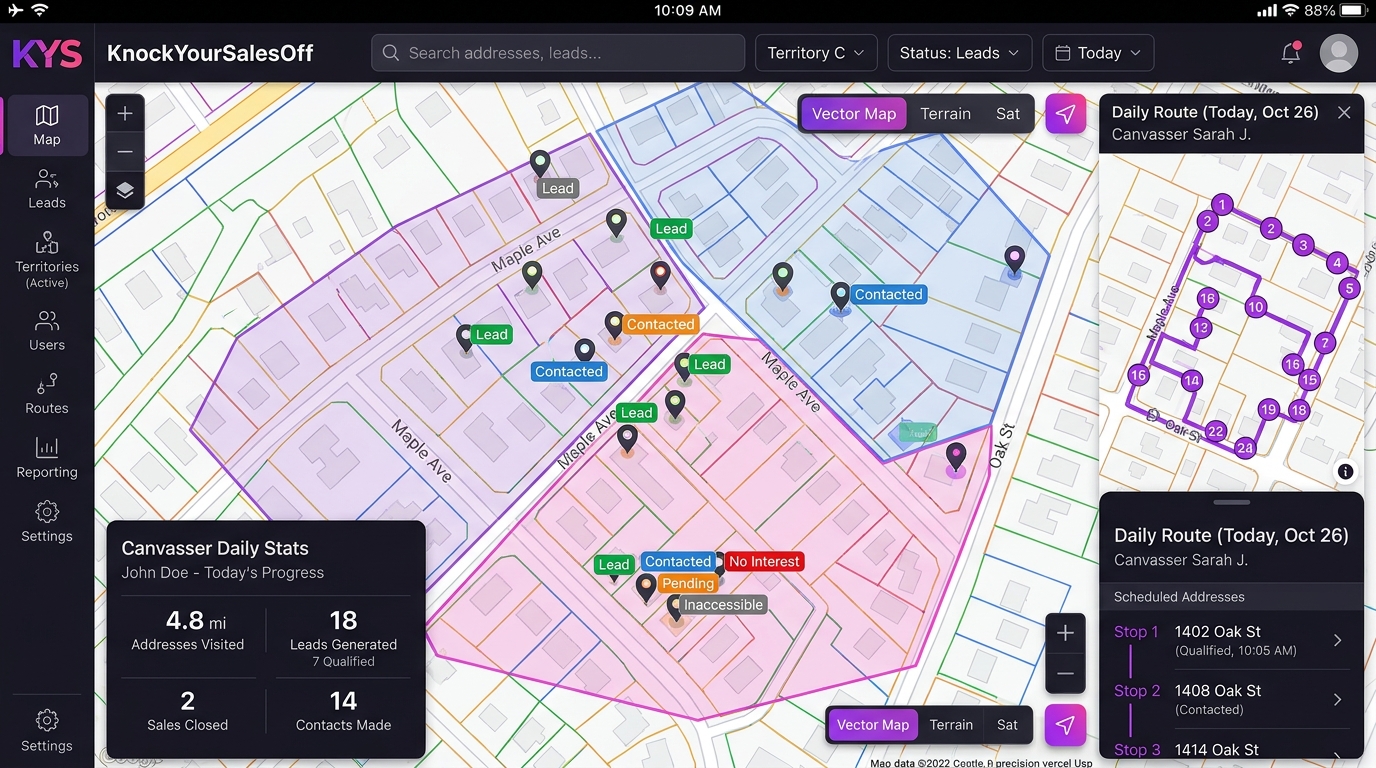Open the Reporting section
The image size is (1376, 768).
(x=47, y=458)
